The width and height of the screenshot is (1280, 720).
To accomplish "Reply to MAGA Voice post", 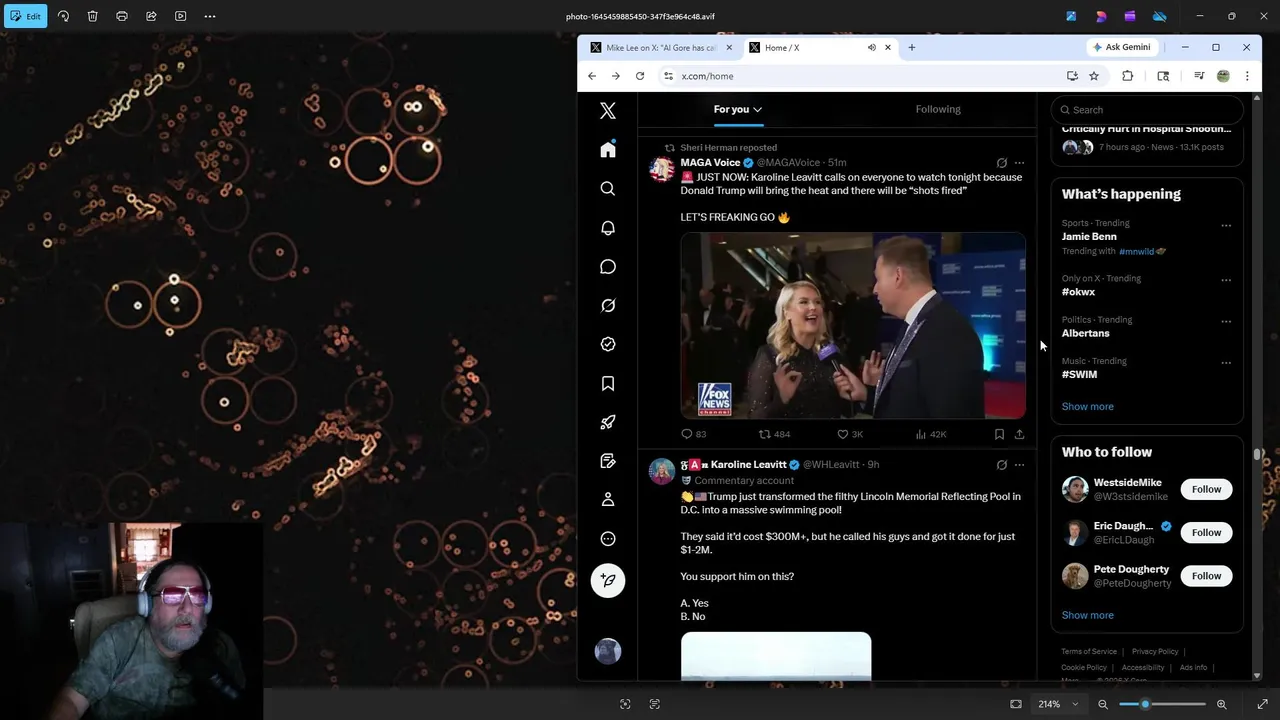I will coord(693,434).
